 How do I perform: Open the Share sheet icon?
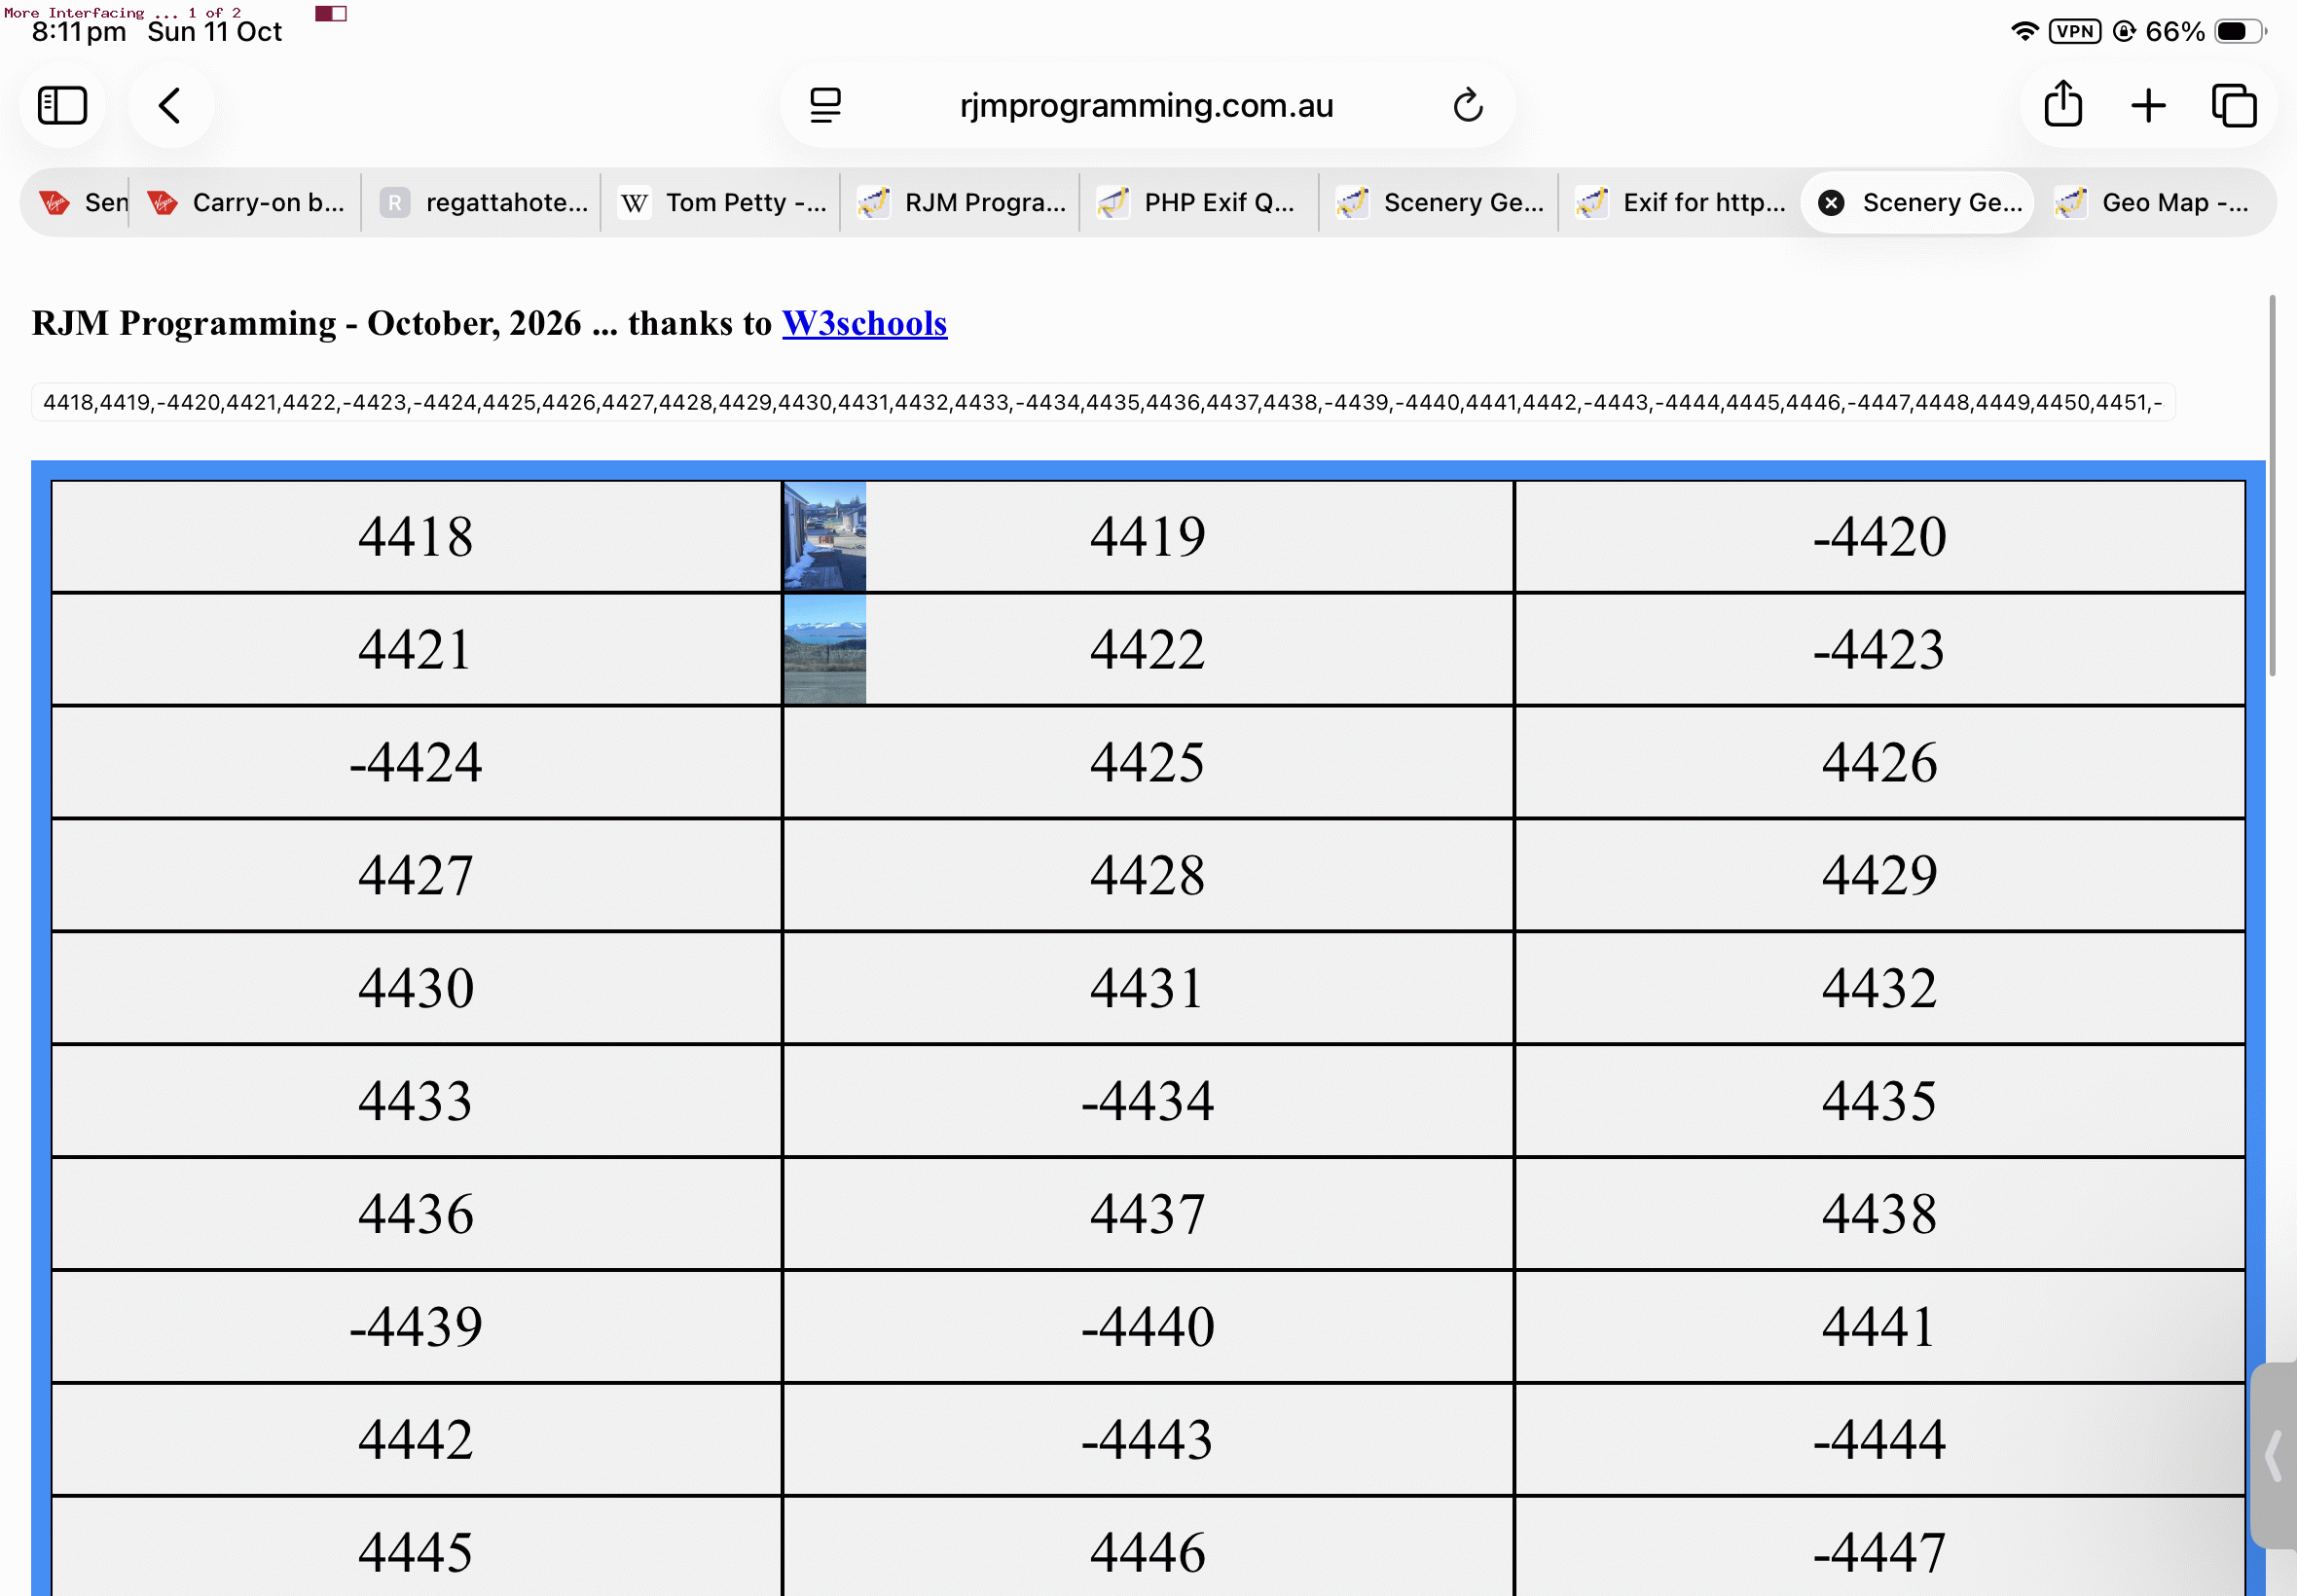[2063, 104]
